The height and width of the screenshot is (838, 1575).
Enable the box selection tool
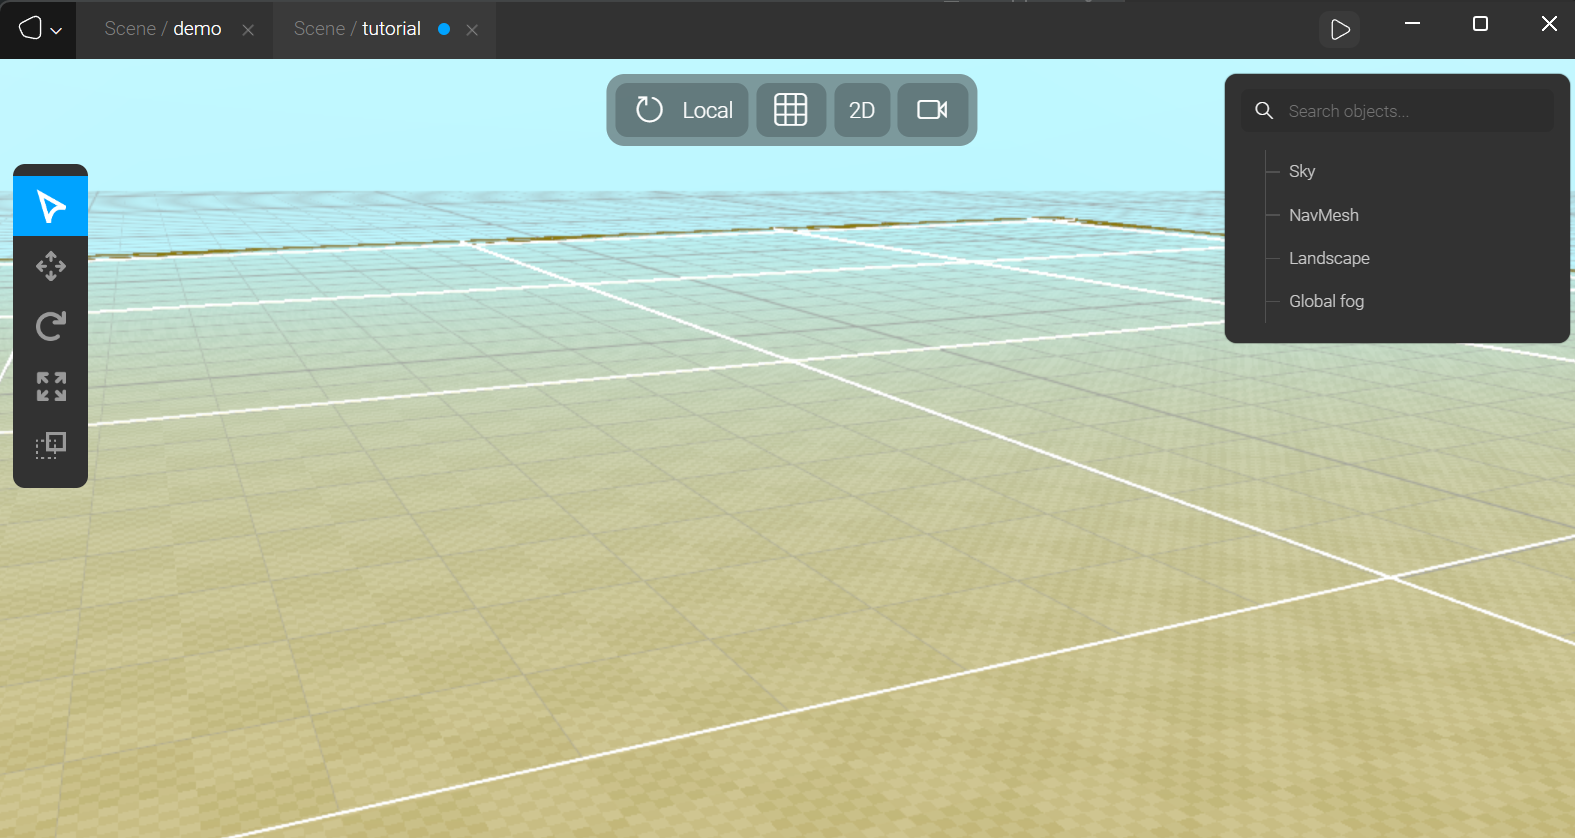click(x=51, y=445)
